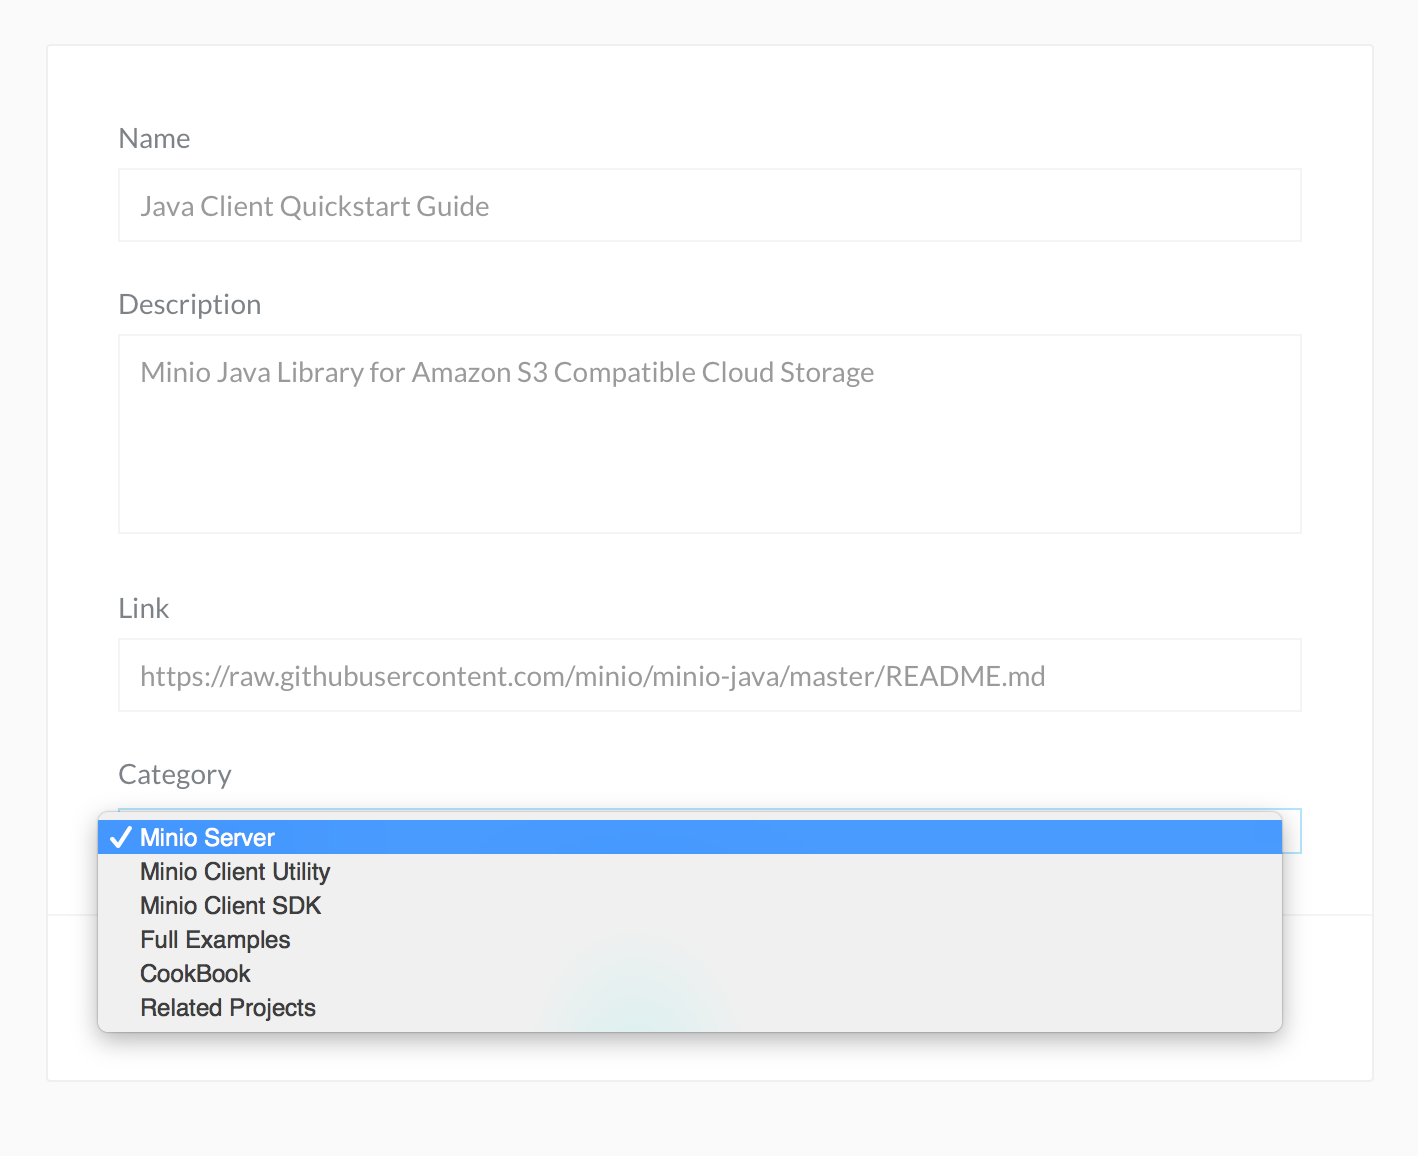Pick Minio Client SDK category
This screenshot has height=1156, width=1418.
pos(230,906)
